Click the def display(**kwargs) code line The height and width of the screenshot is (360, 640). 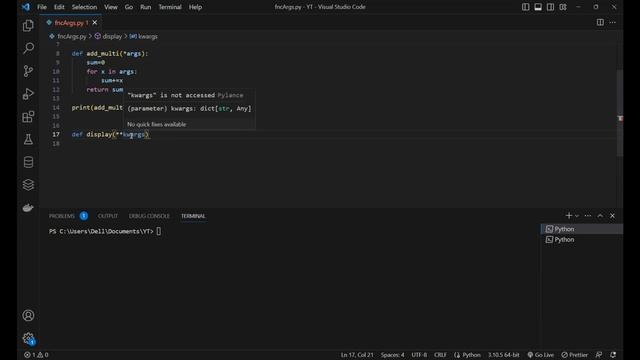pos(111,134)
